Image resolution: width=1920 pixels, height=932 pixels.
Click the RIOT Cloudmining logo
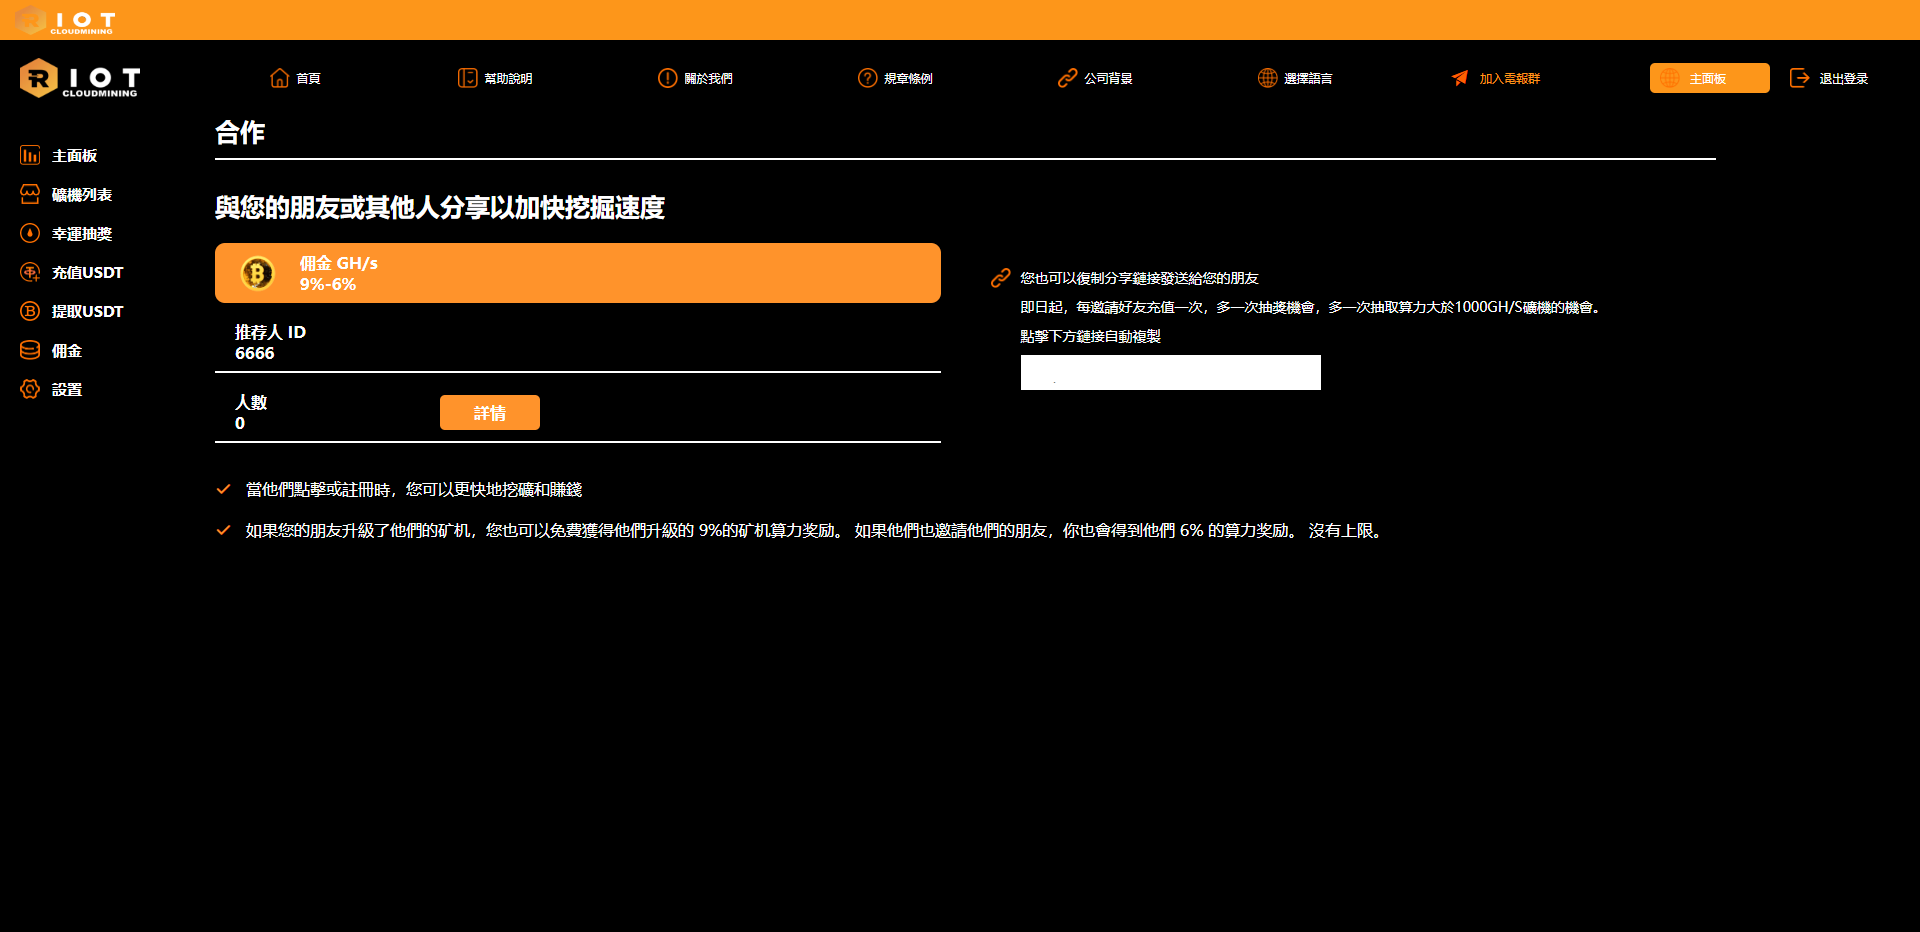tap(79, 79)
